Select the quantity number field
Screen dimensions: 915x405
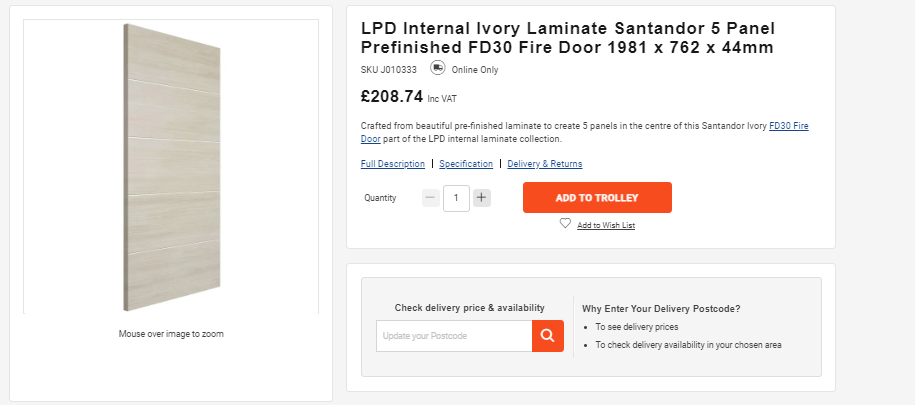(x=456, y=198)
